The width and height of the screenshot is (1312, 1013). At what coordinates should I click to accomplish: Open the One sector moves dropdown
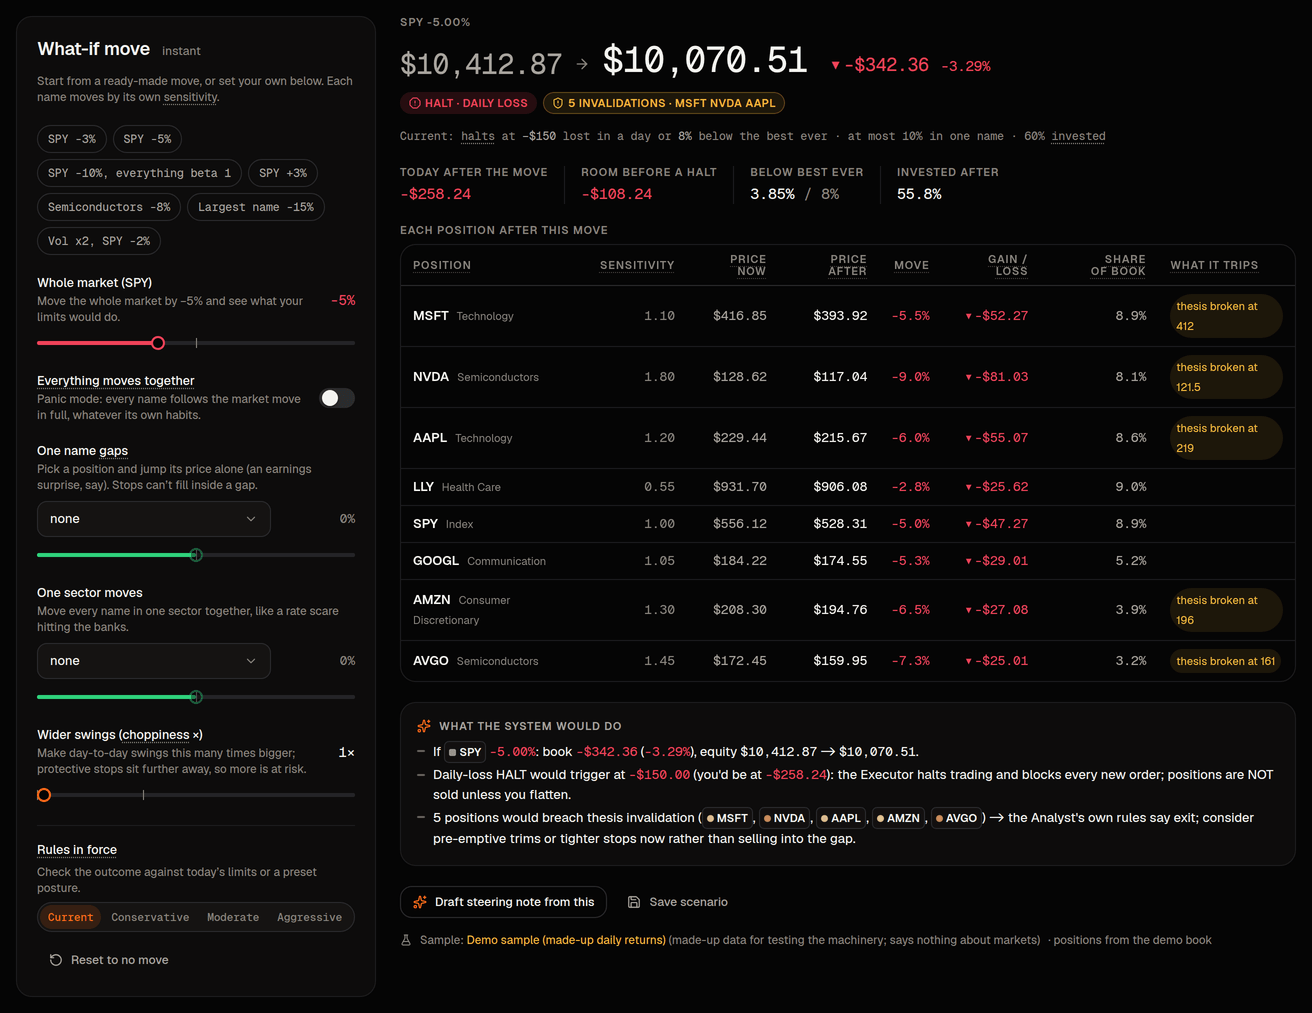point(154,661)
